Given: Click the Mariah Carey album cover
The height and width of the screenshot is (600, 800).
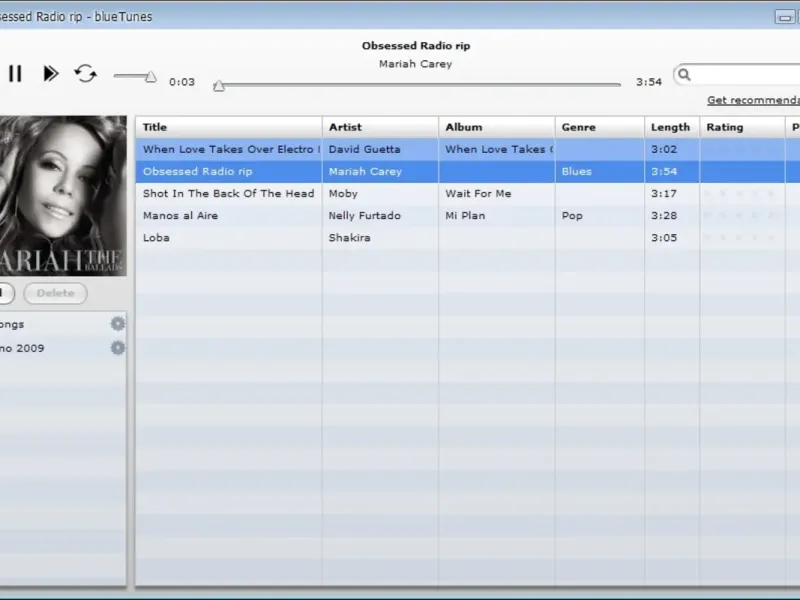Looking at the screenshot, I should (x=63, y=196).
